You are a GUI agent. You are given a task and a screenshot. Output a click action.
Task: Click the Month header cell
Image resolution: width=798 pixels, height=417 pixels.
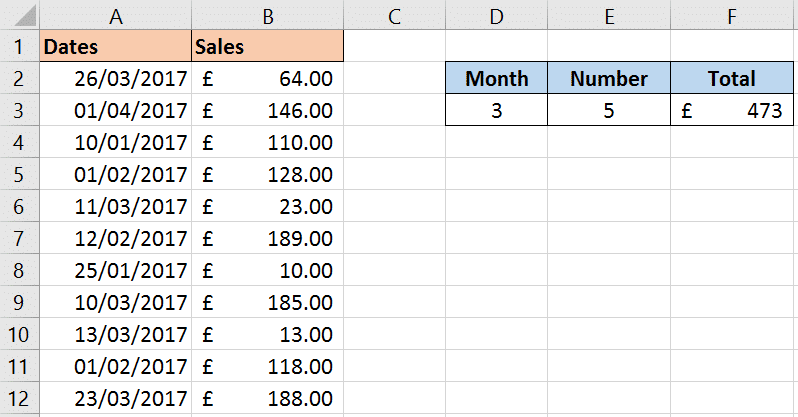pyautogui.click(x=496, y=78)
